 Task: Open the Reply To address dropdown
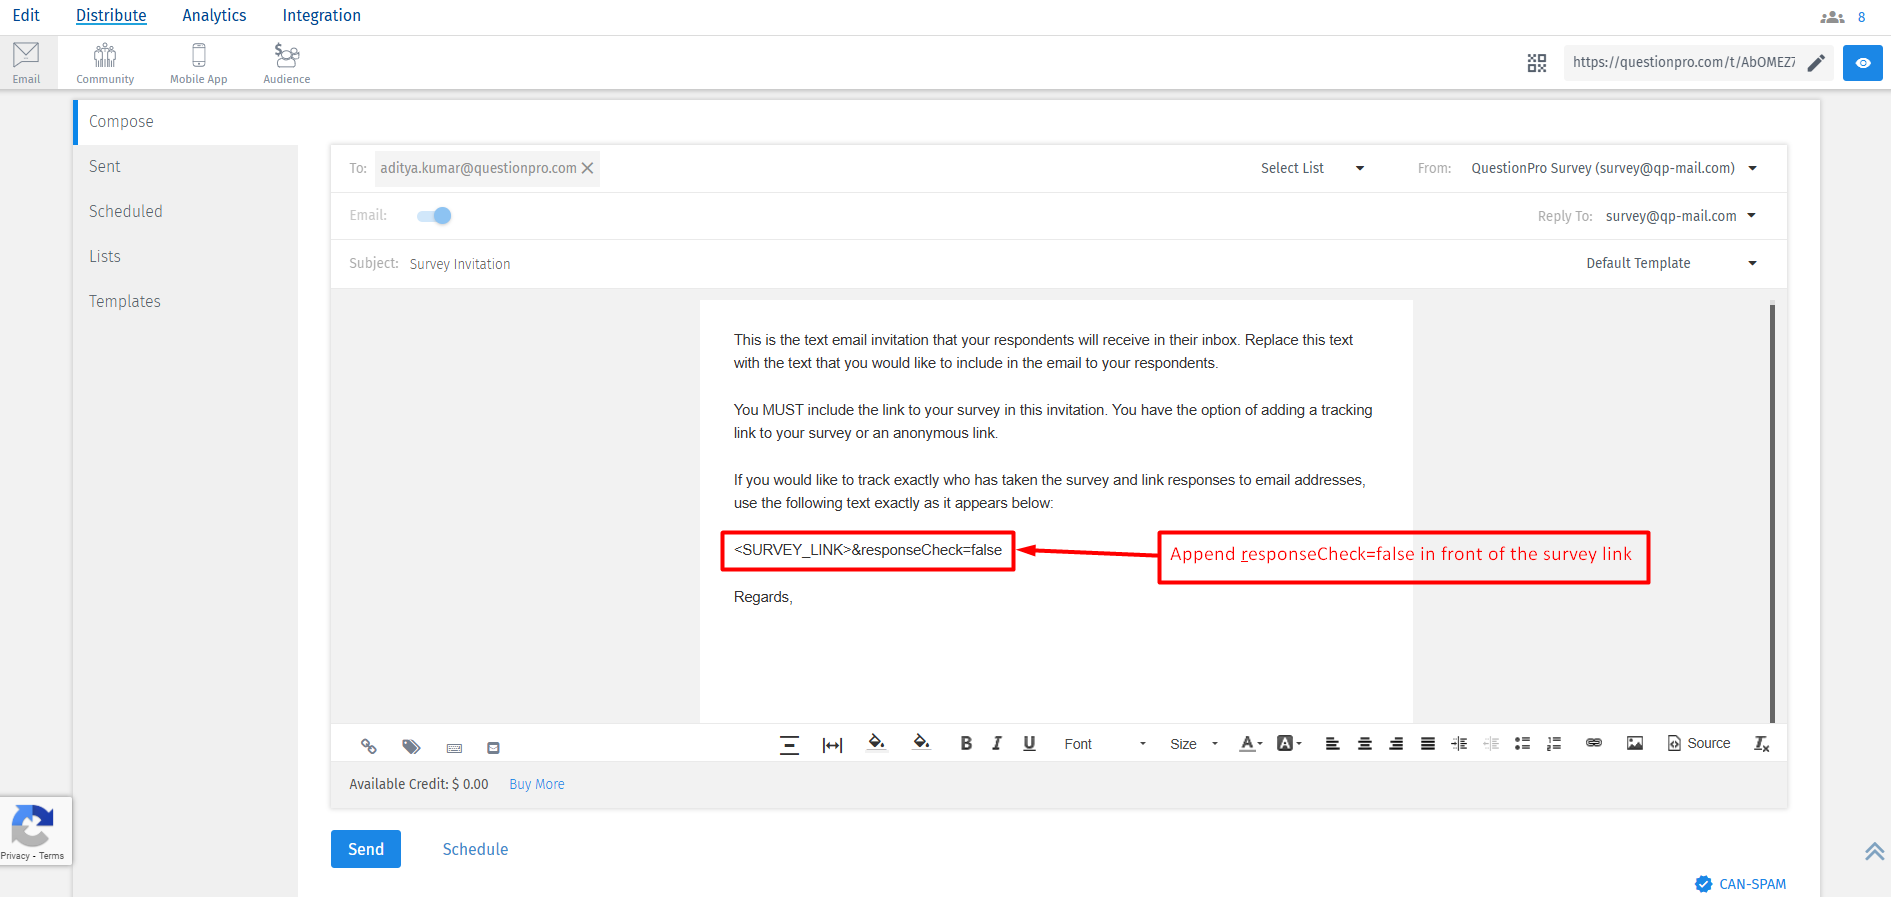tap(1681, 216)
